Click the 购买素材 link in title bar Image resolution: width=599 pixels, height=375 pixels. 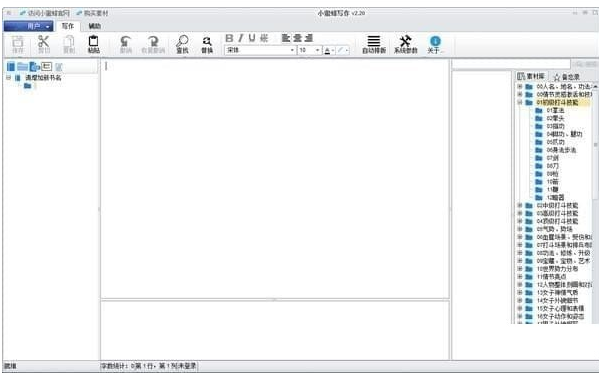tap(92, 13)
